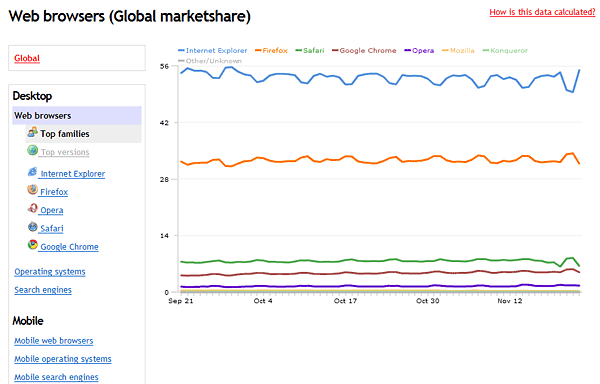The image size is (600, 384).
Task: Click the 'Oct 17' axis label
Action: pos(345,301)
